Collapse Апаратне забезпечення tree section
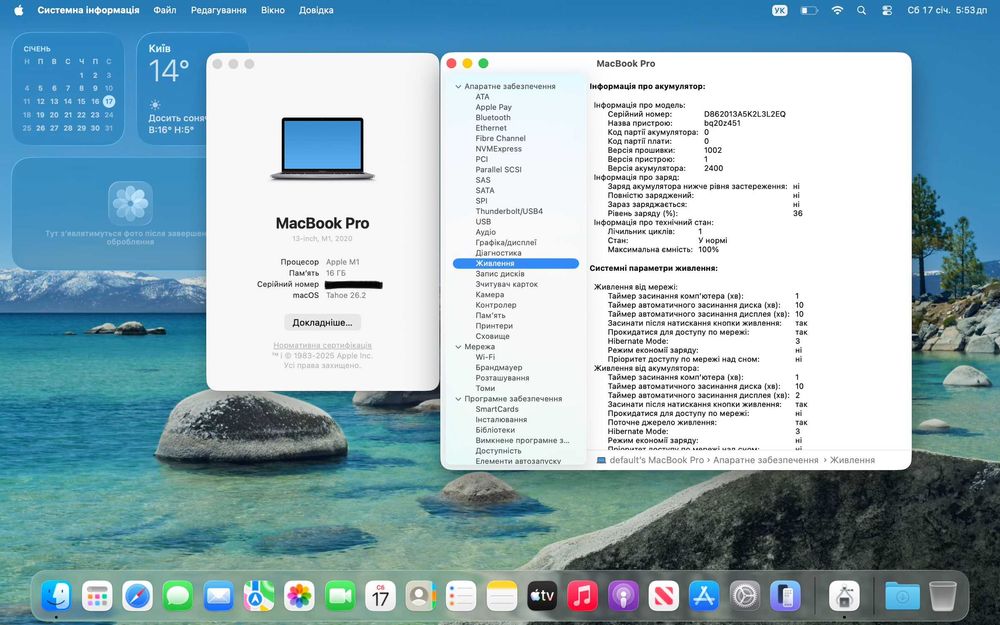 tap(458, 86)
